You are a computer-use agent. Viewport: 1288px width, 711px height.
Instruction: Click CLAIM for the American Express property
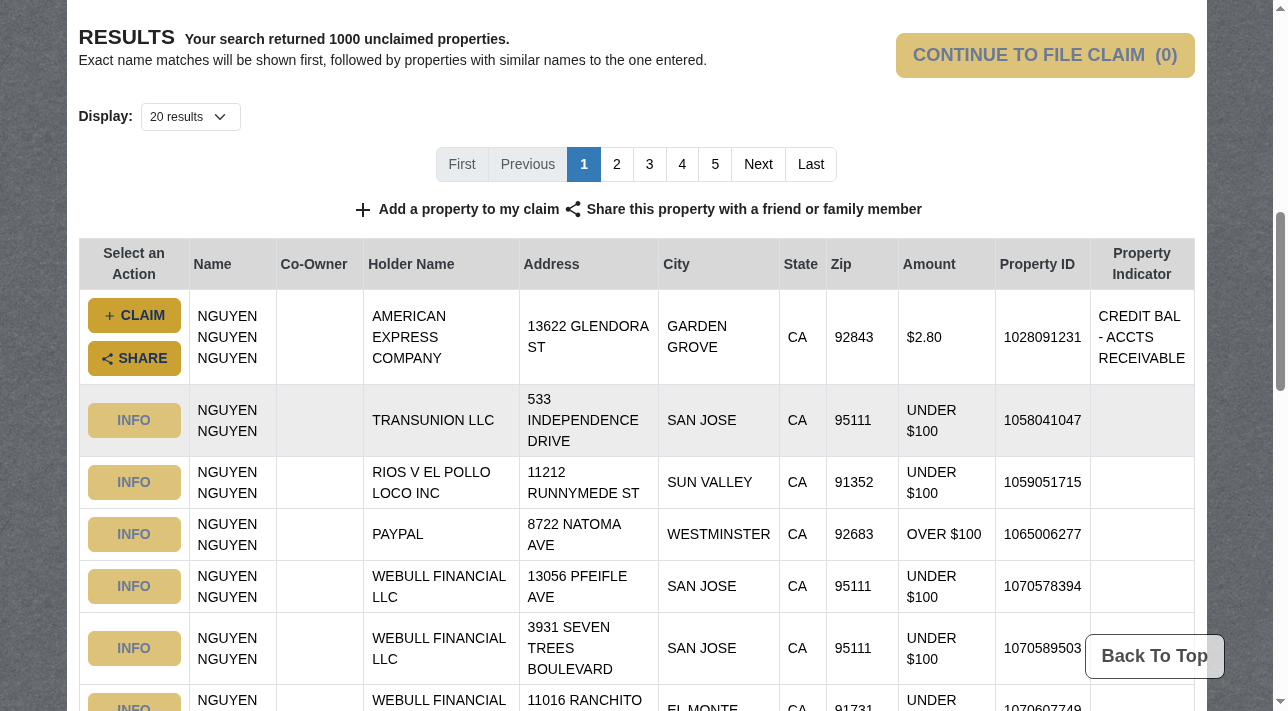pyautogui.click(x=134, y=315)
